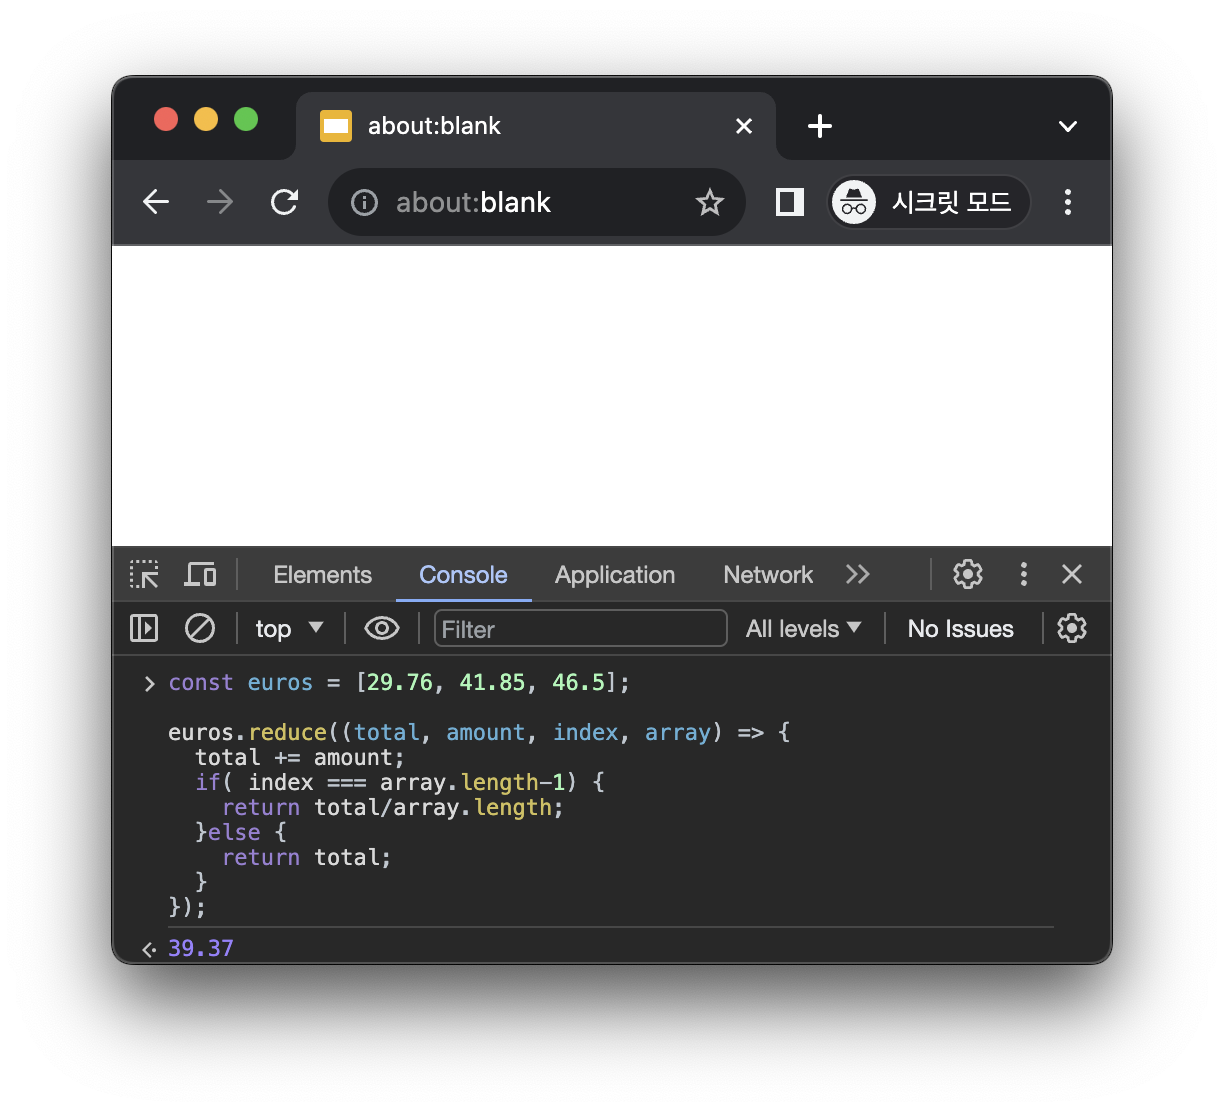Viewport: 1224px width, 1112px height.
Task: Click the forward navigation arrow
Action: pos(220,202)
